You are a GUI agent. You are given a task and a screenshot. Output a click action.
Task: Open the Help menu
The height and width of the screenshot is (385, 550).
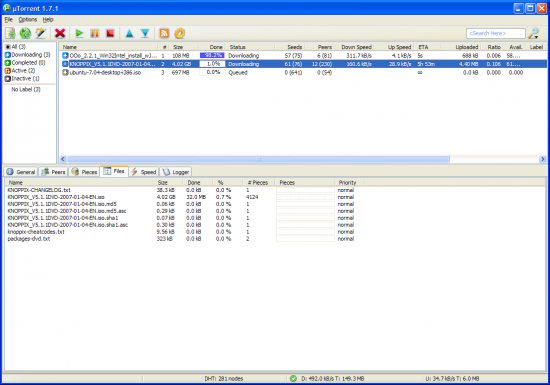[48, 19]
